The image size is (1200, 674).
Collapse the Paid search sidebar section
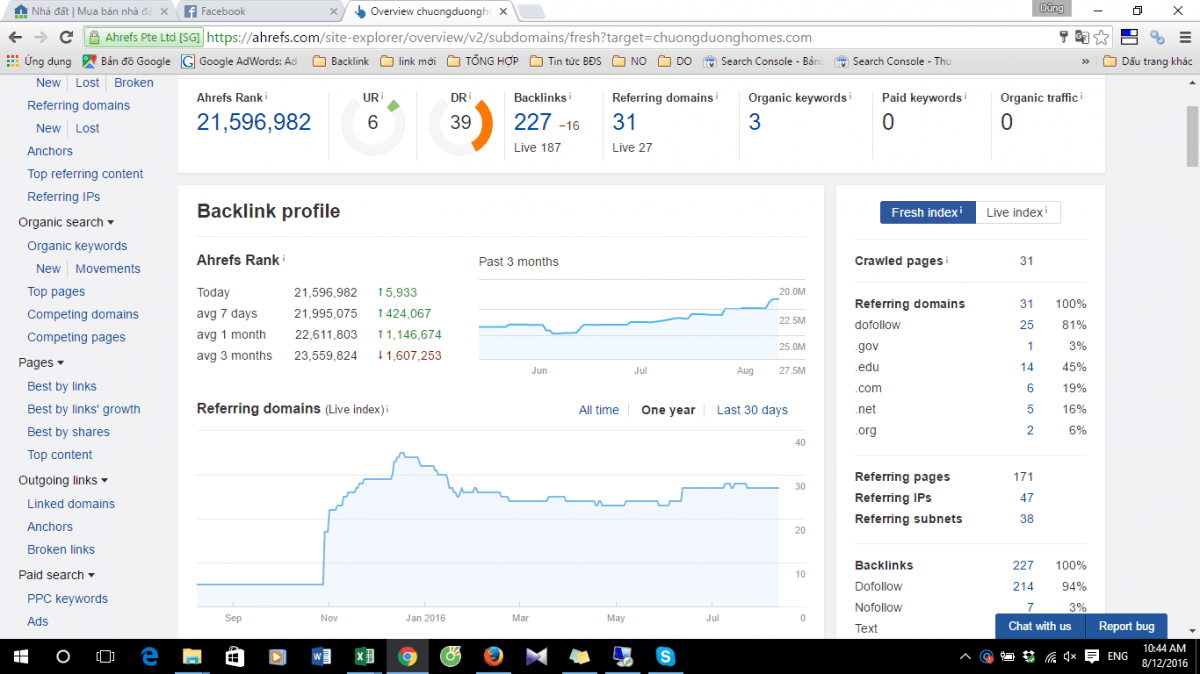56,575
